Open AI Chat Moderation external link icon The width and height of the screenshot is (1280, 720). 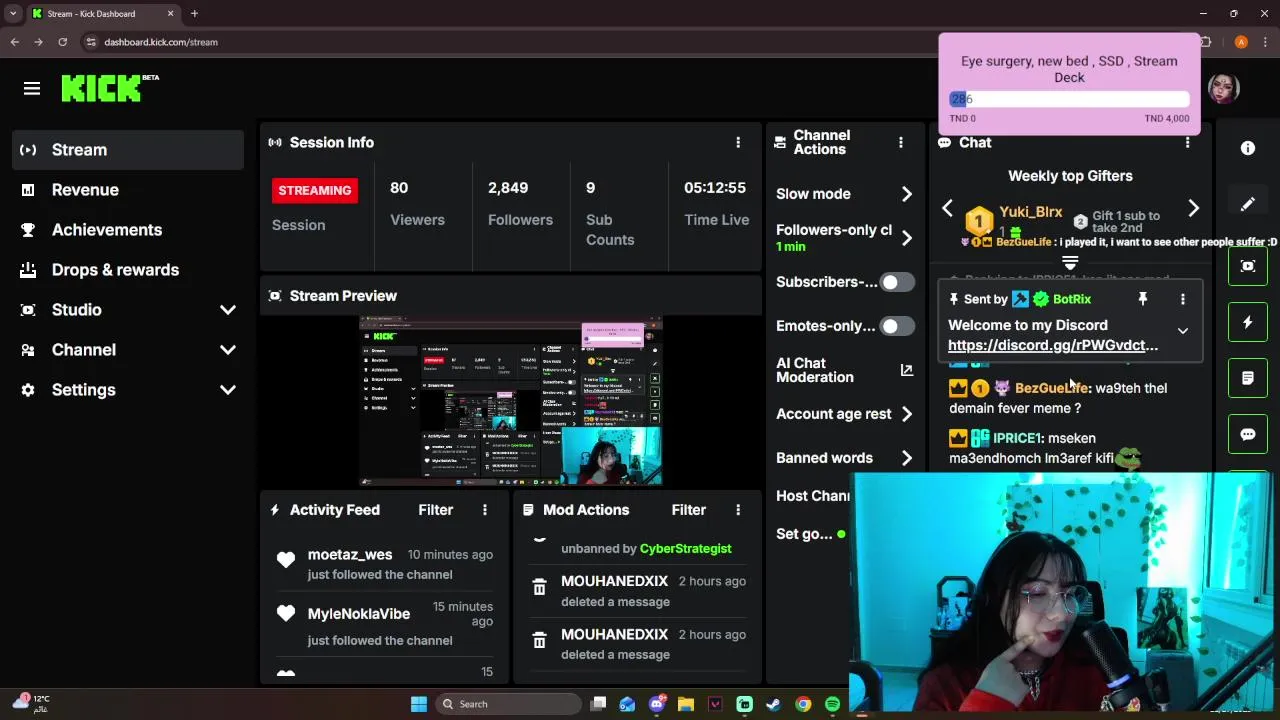pos(906,370)
